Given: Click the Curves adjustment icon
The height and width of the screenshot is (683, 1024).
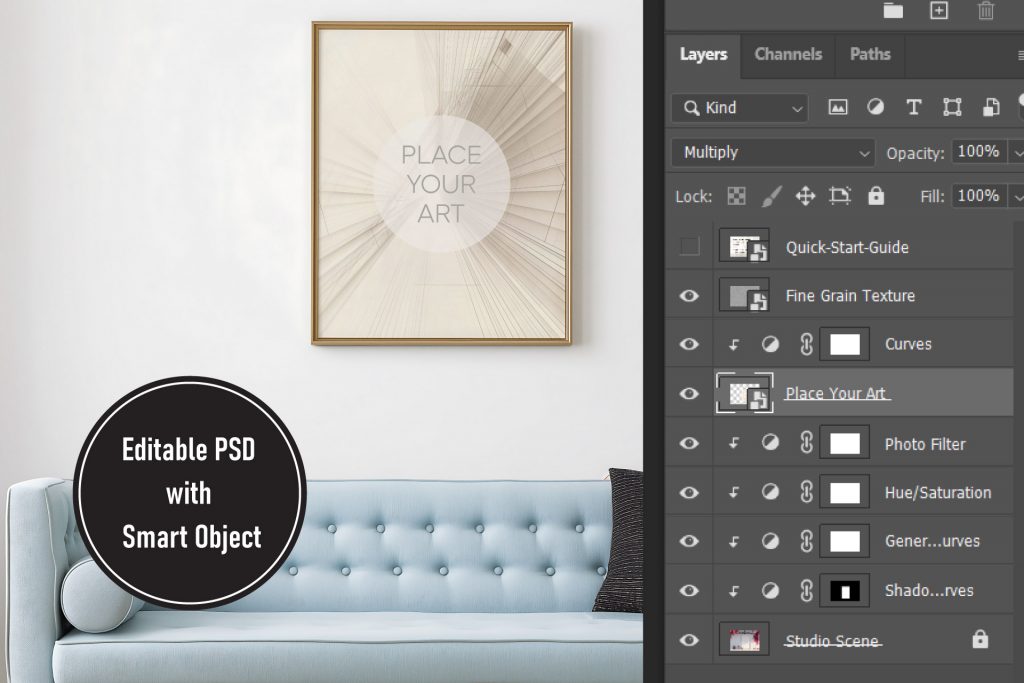Looking at the screenshot, I should tap(771, 344).
